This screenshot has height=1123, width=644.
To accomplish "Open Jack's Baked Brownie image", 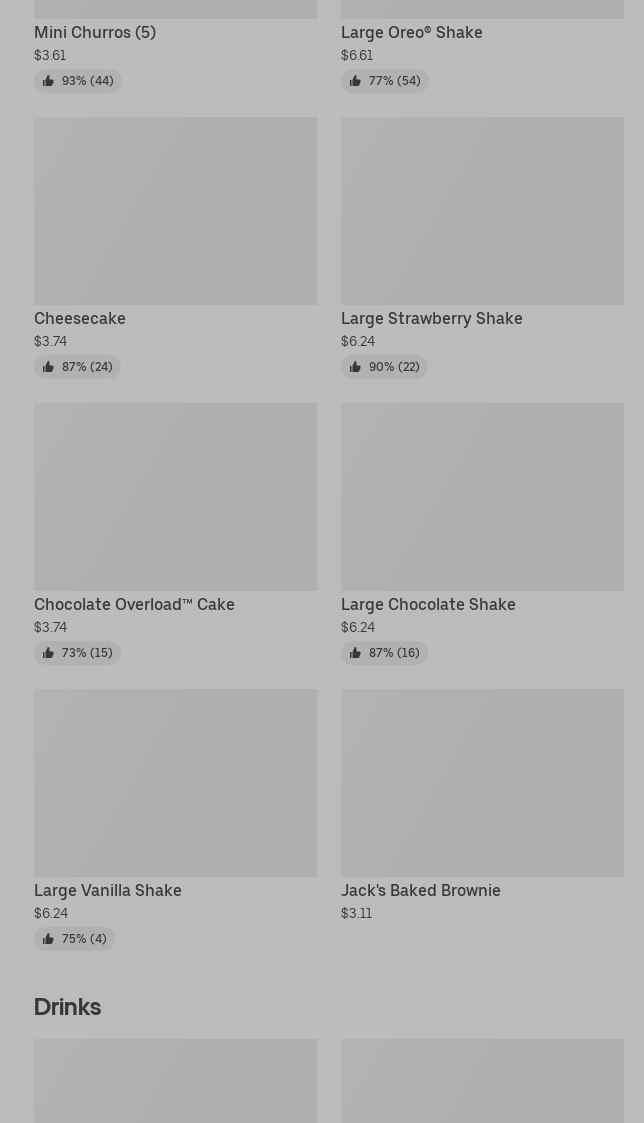I will [482, 783].
